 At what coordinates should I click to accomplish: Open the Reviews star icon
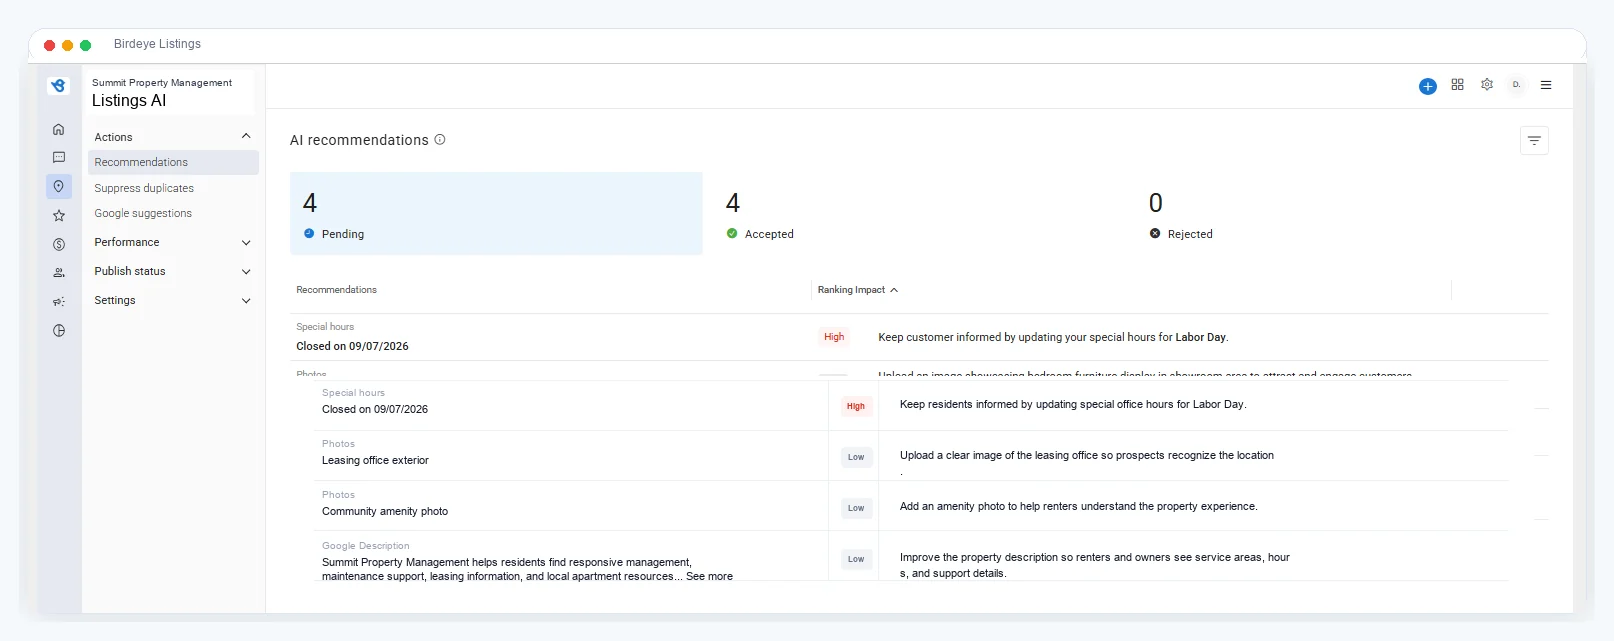pos(59,215)
